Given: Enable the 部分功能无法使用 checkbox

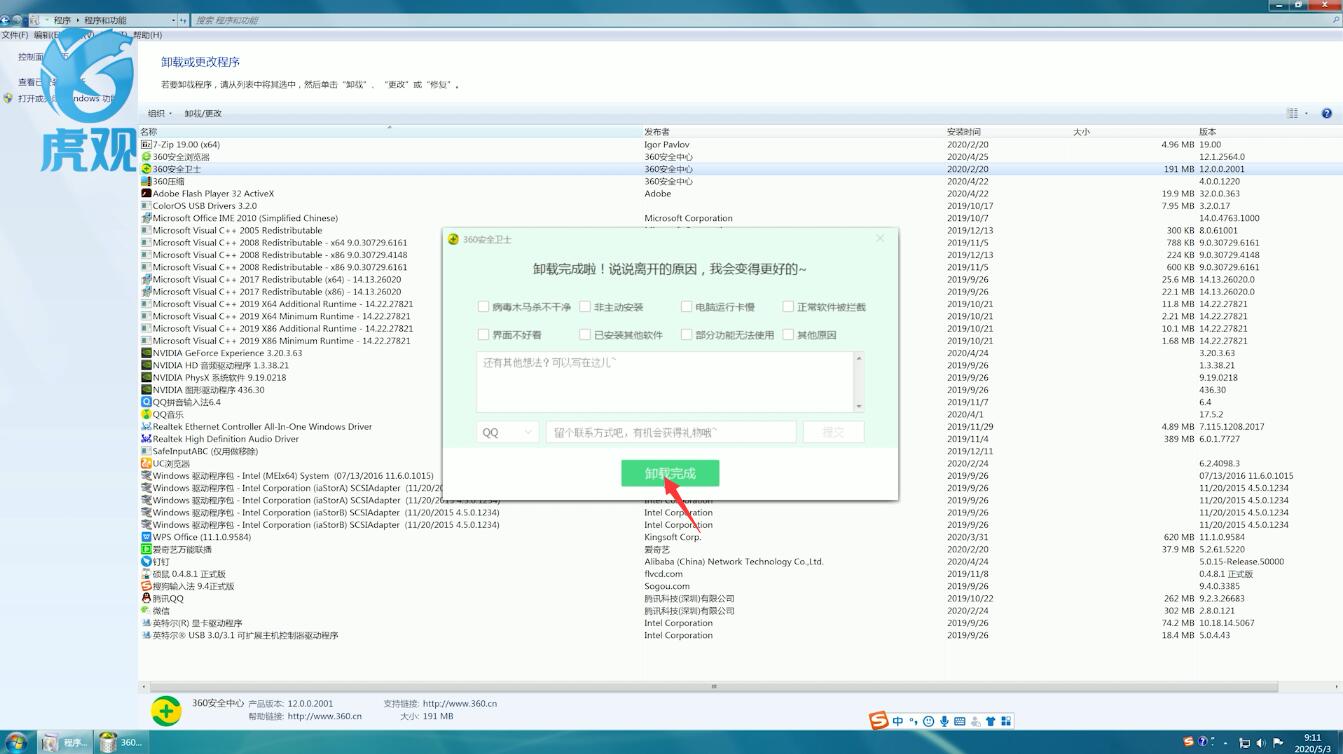Looking at the screenshot, I should 686,335.
